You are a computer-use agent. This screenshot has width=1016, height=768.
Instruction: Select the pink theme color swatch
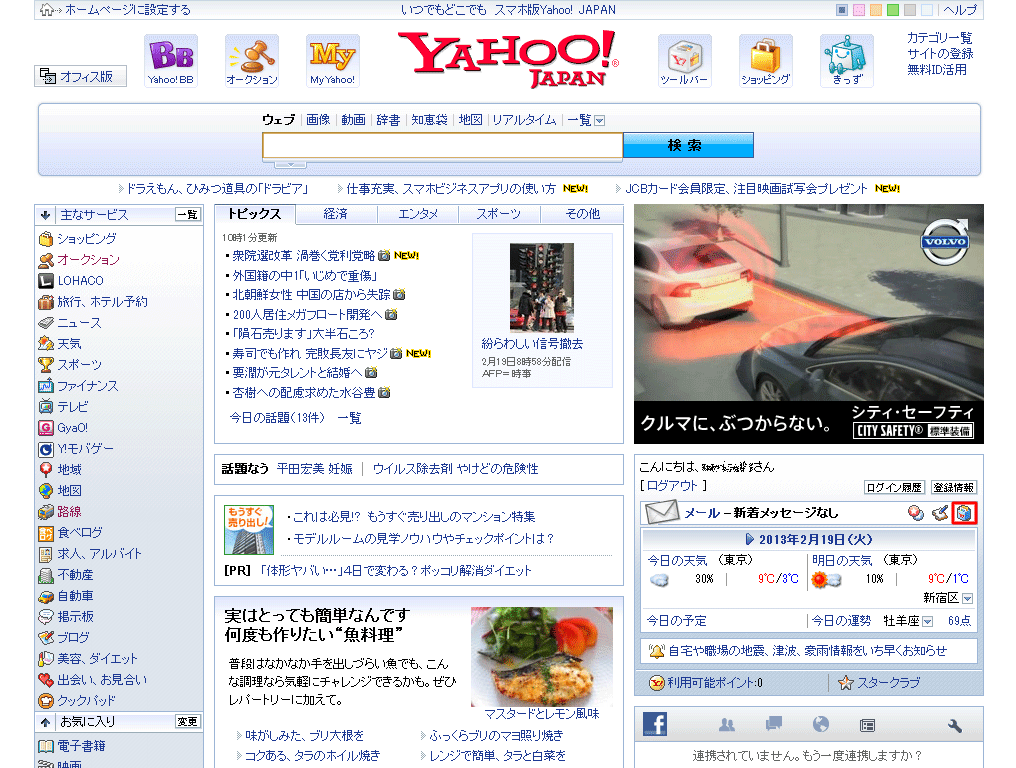(x=859, y=10)
